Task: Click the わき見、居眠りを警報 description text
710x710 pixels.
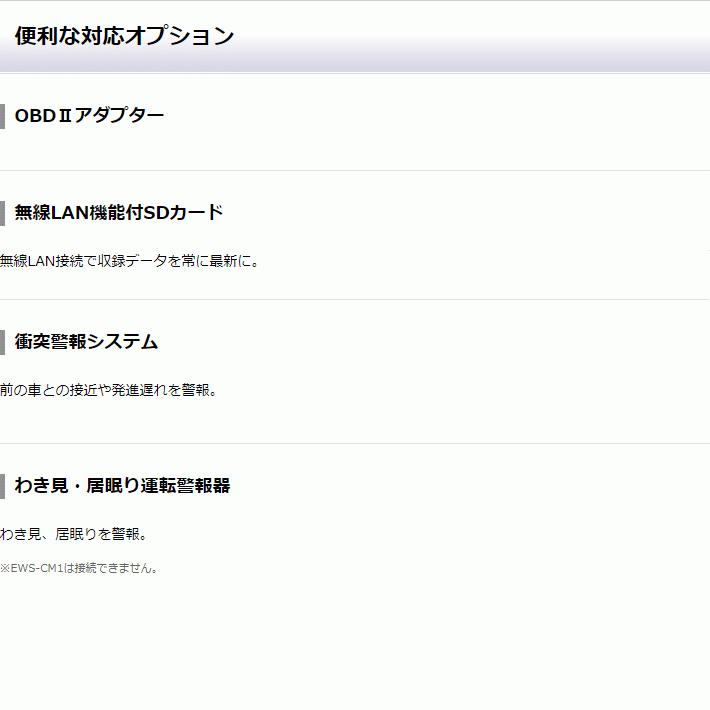Action: pos(74,534)
